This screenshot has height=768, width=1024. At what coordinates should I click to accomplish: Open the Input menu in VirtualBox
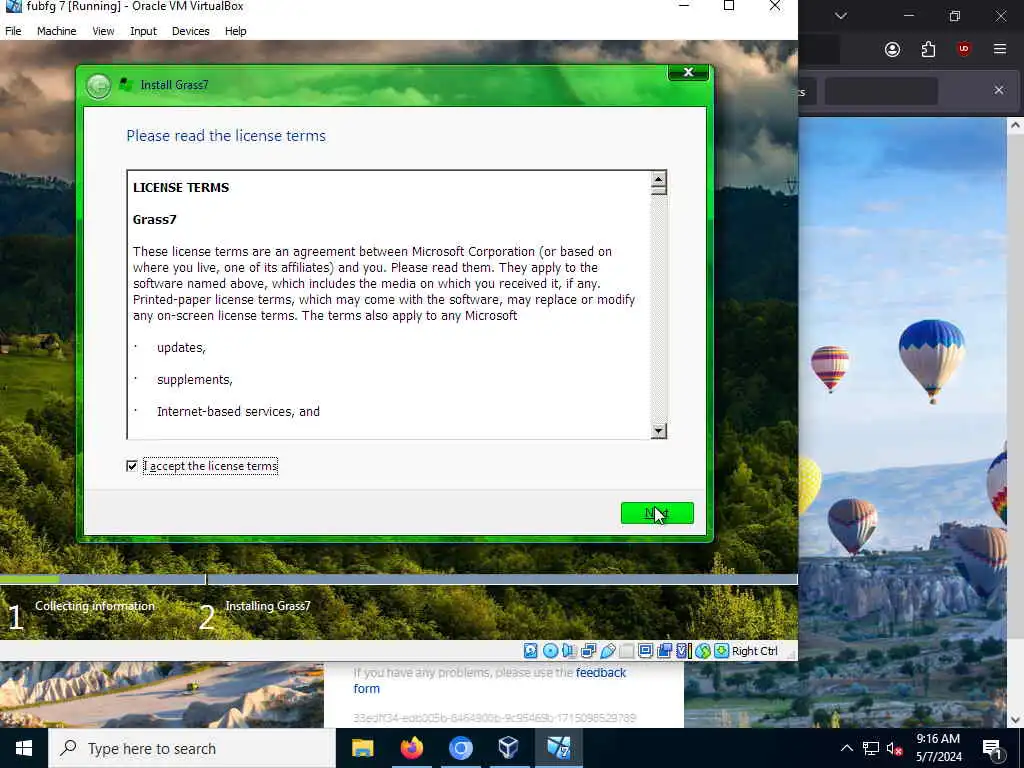pos(143,31)
